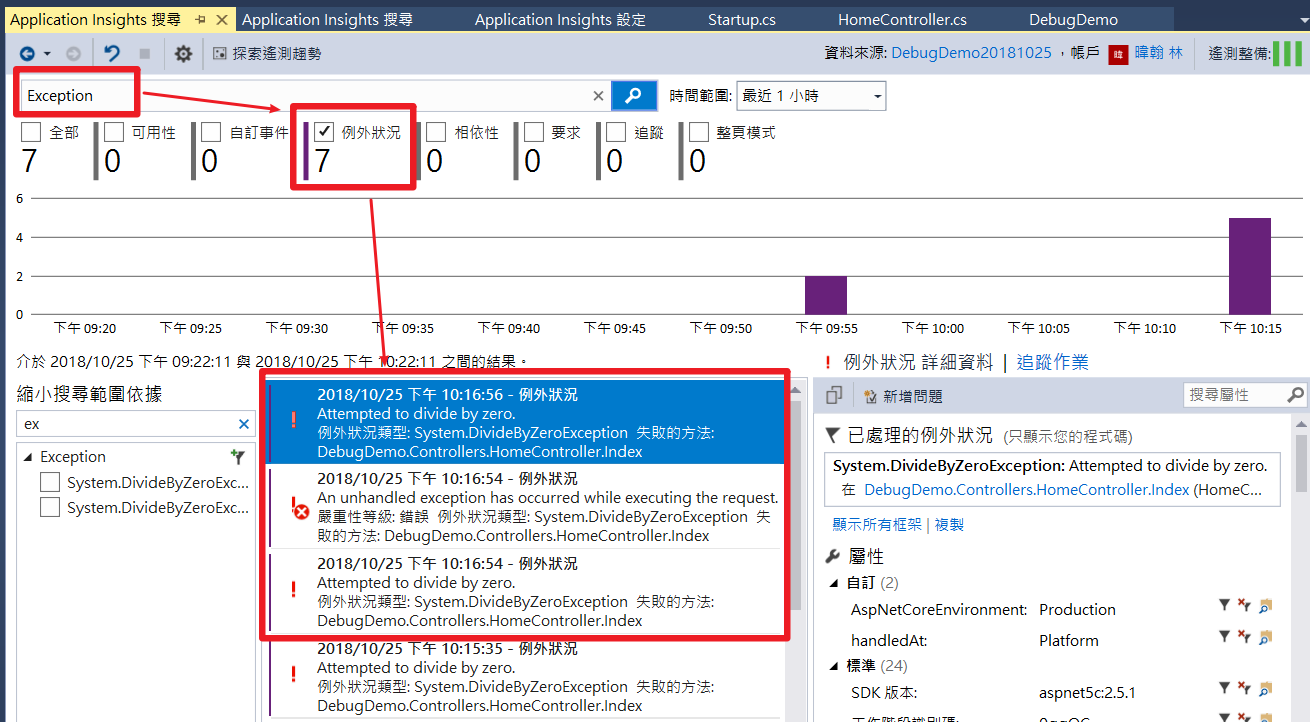This screenshot has height=722, width=1310.
Task: Click the magnifier icon in 搜尋屬性 box
Action: pos(1295,395)
